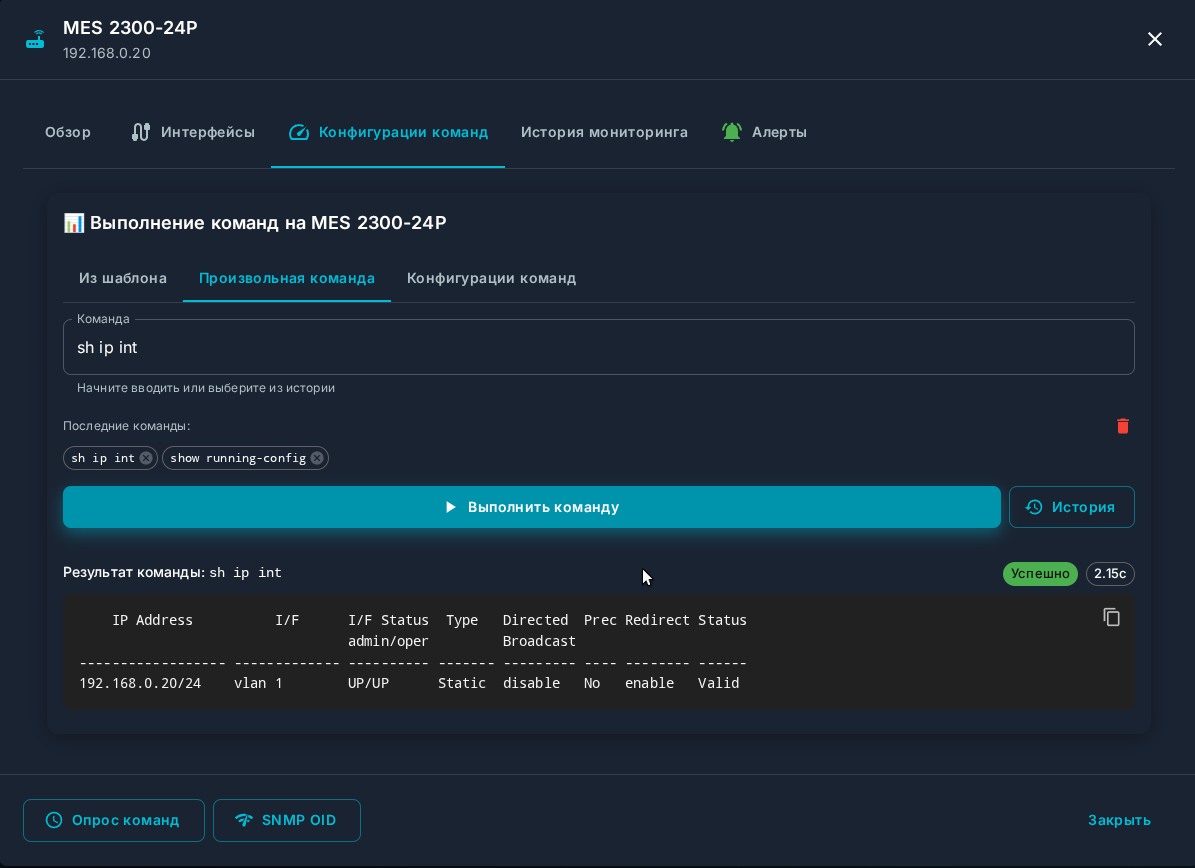Screen dimensions: 1195x868
Task: Click the 192.168.0.20/24 address in output
Action: [140, 683]
